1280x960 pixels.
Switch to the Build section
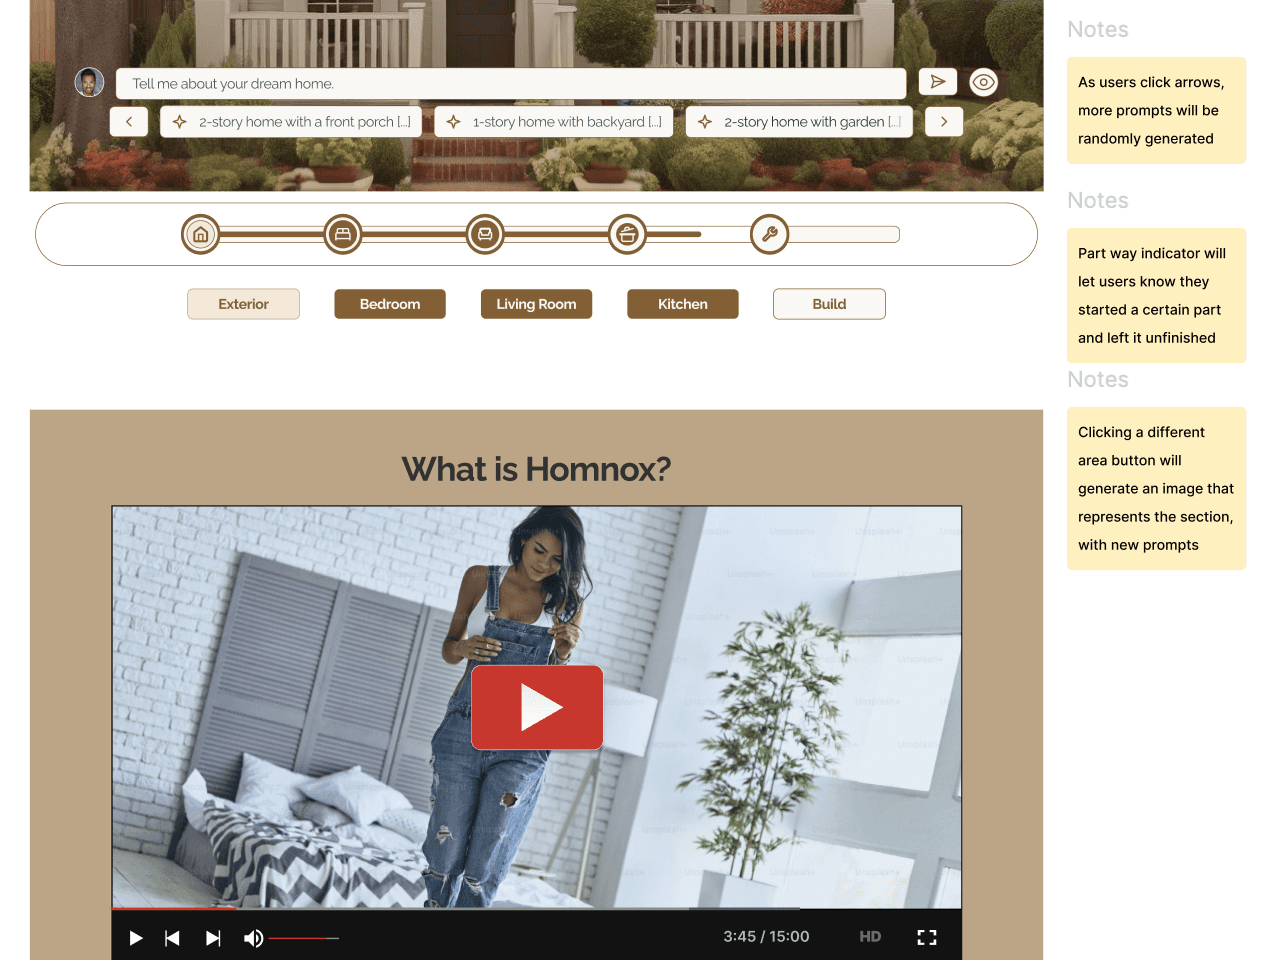pos(829,304)
